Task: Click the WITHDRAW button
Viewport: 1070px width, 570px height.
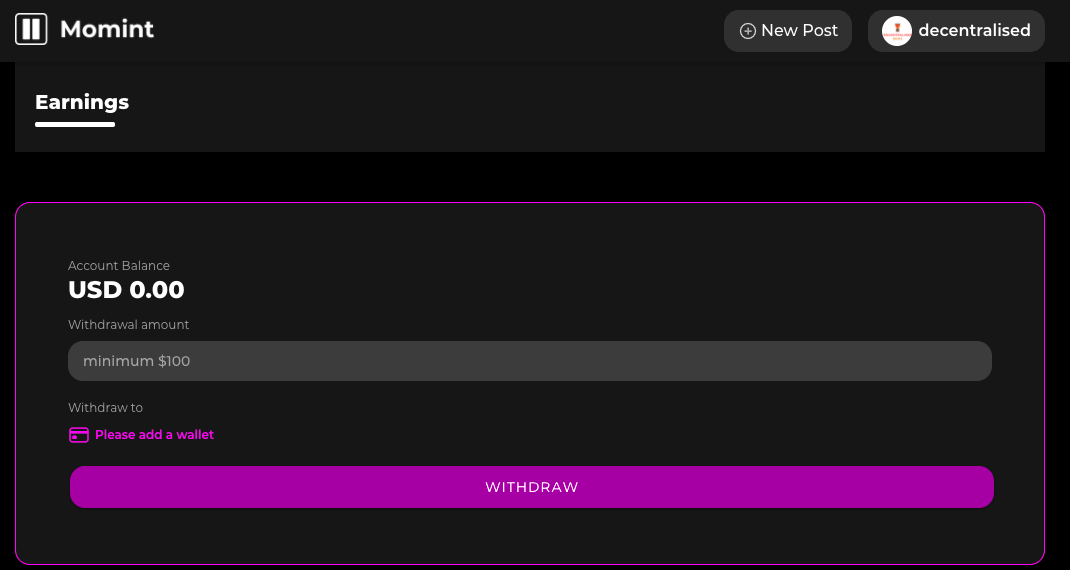Action: [x=532, y=487]
